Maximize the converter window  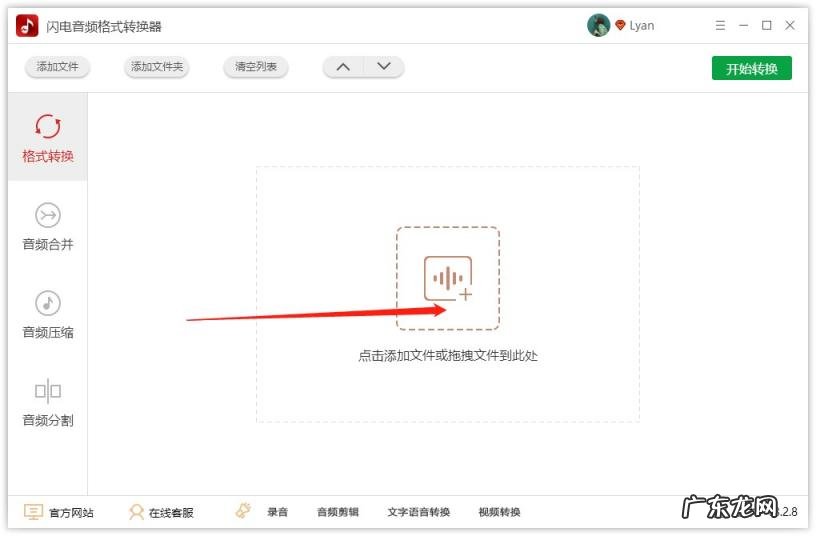(767, 25)
